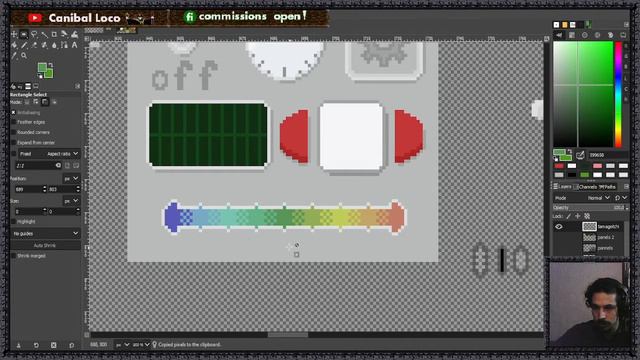Open the Undo History tab icon
Viewport: 640px width, 360px height.
coord(28,86)
